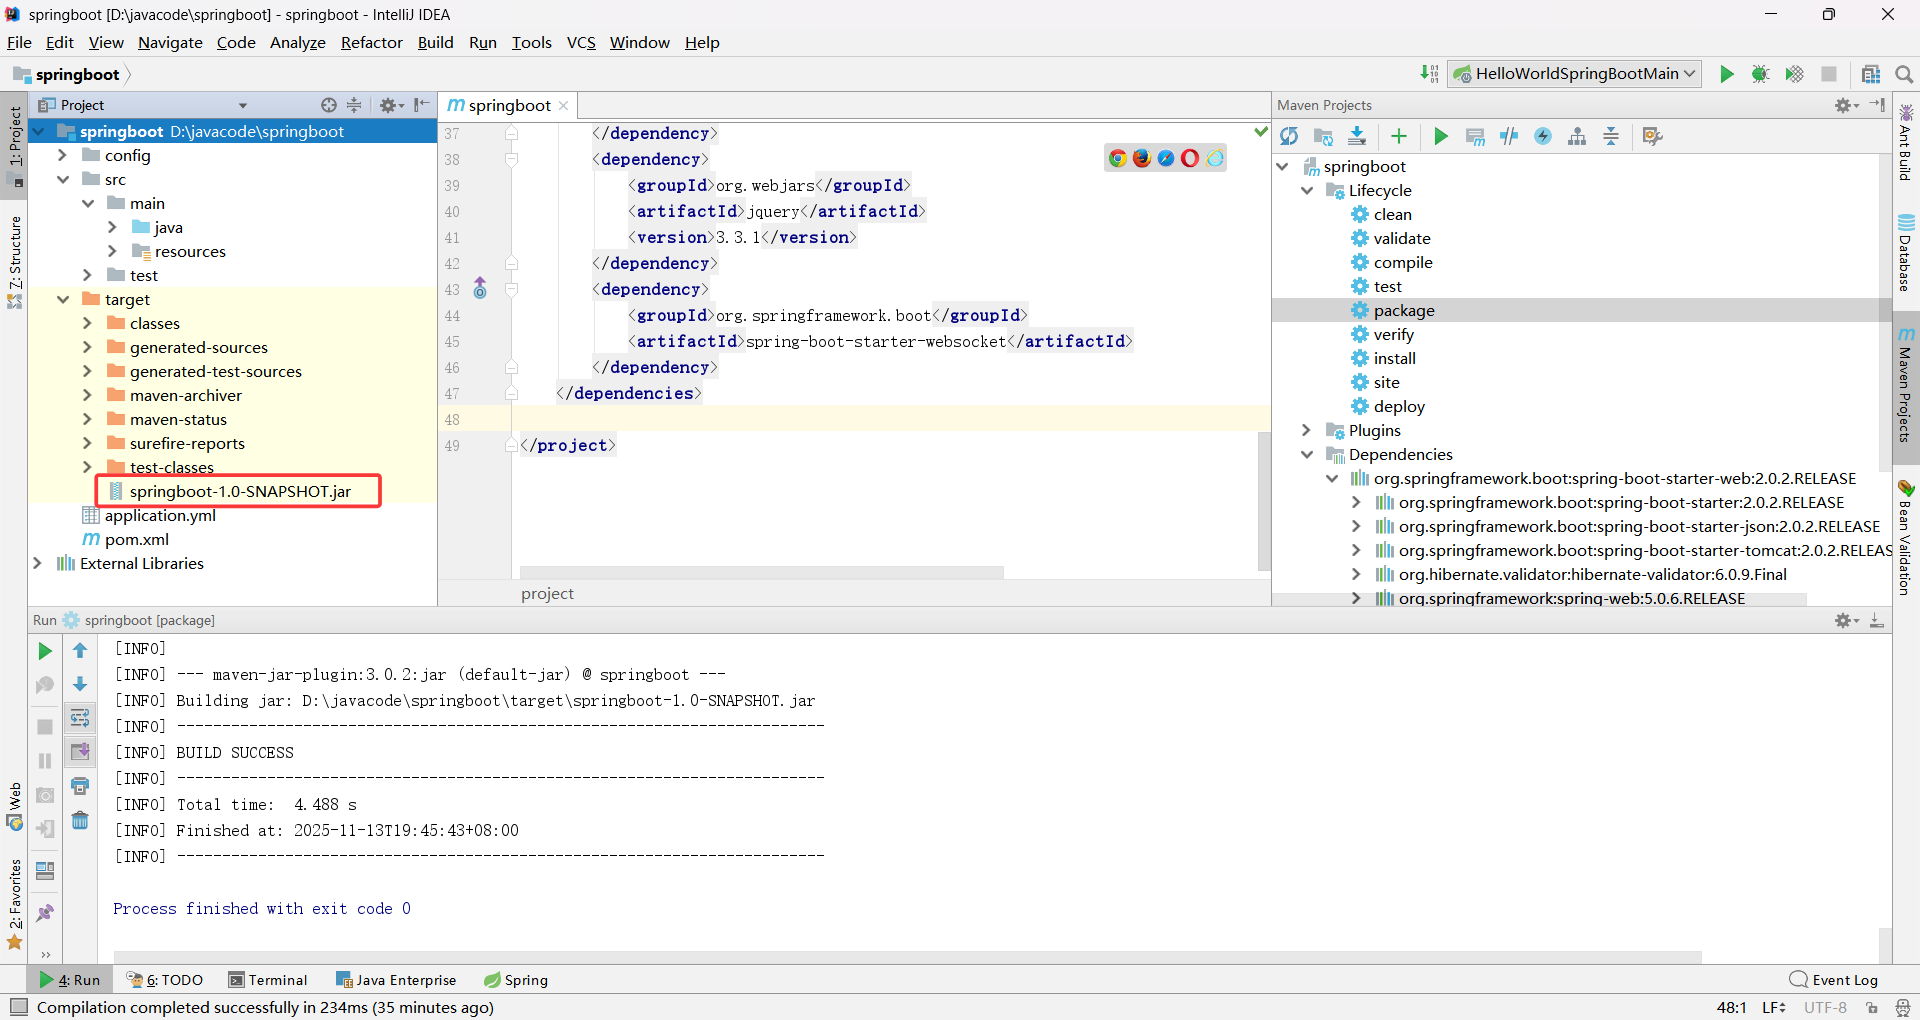Open Ant Build side panel tab
Image resolution: width=1920 pixels, height=1020 pixels.
coord(1906,142)
